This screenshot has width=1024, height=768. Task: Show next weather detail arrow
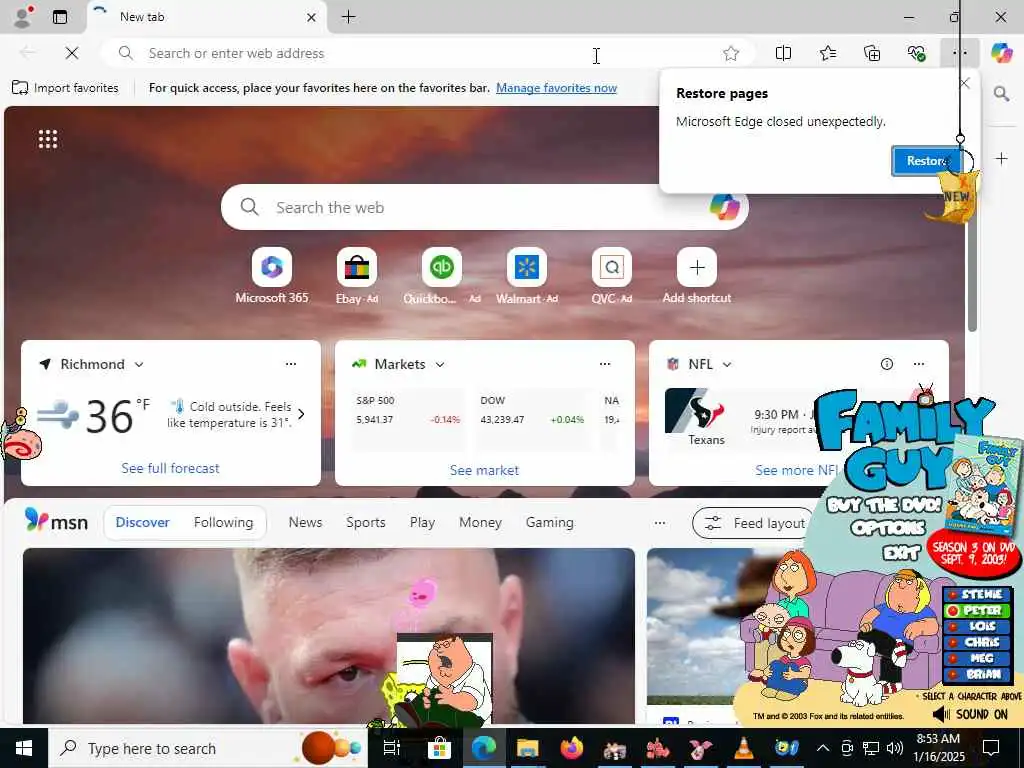point(301,414)
